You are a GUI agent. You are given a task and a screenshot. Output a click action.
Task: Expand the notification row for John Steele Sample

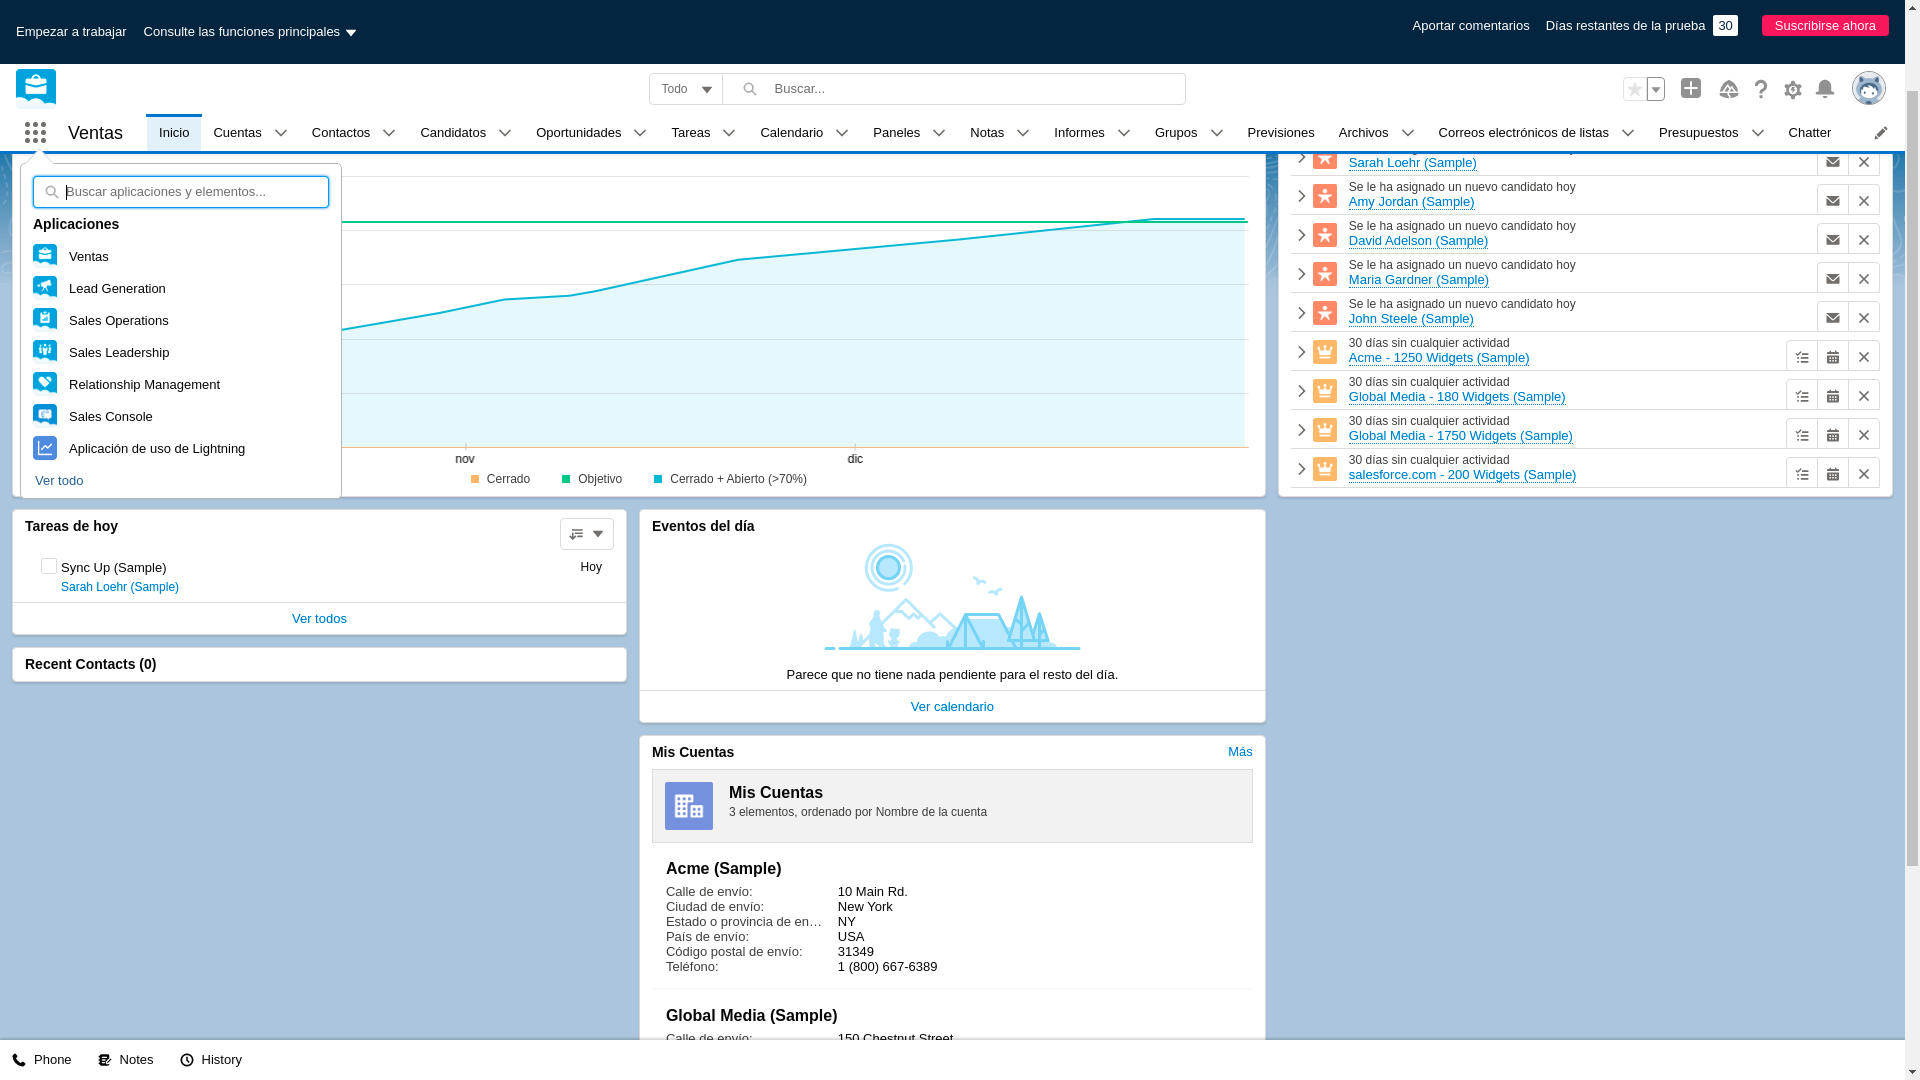tap(1302, 311)
